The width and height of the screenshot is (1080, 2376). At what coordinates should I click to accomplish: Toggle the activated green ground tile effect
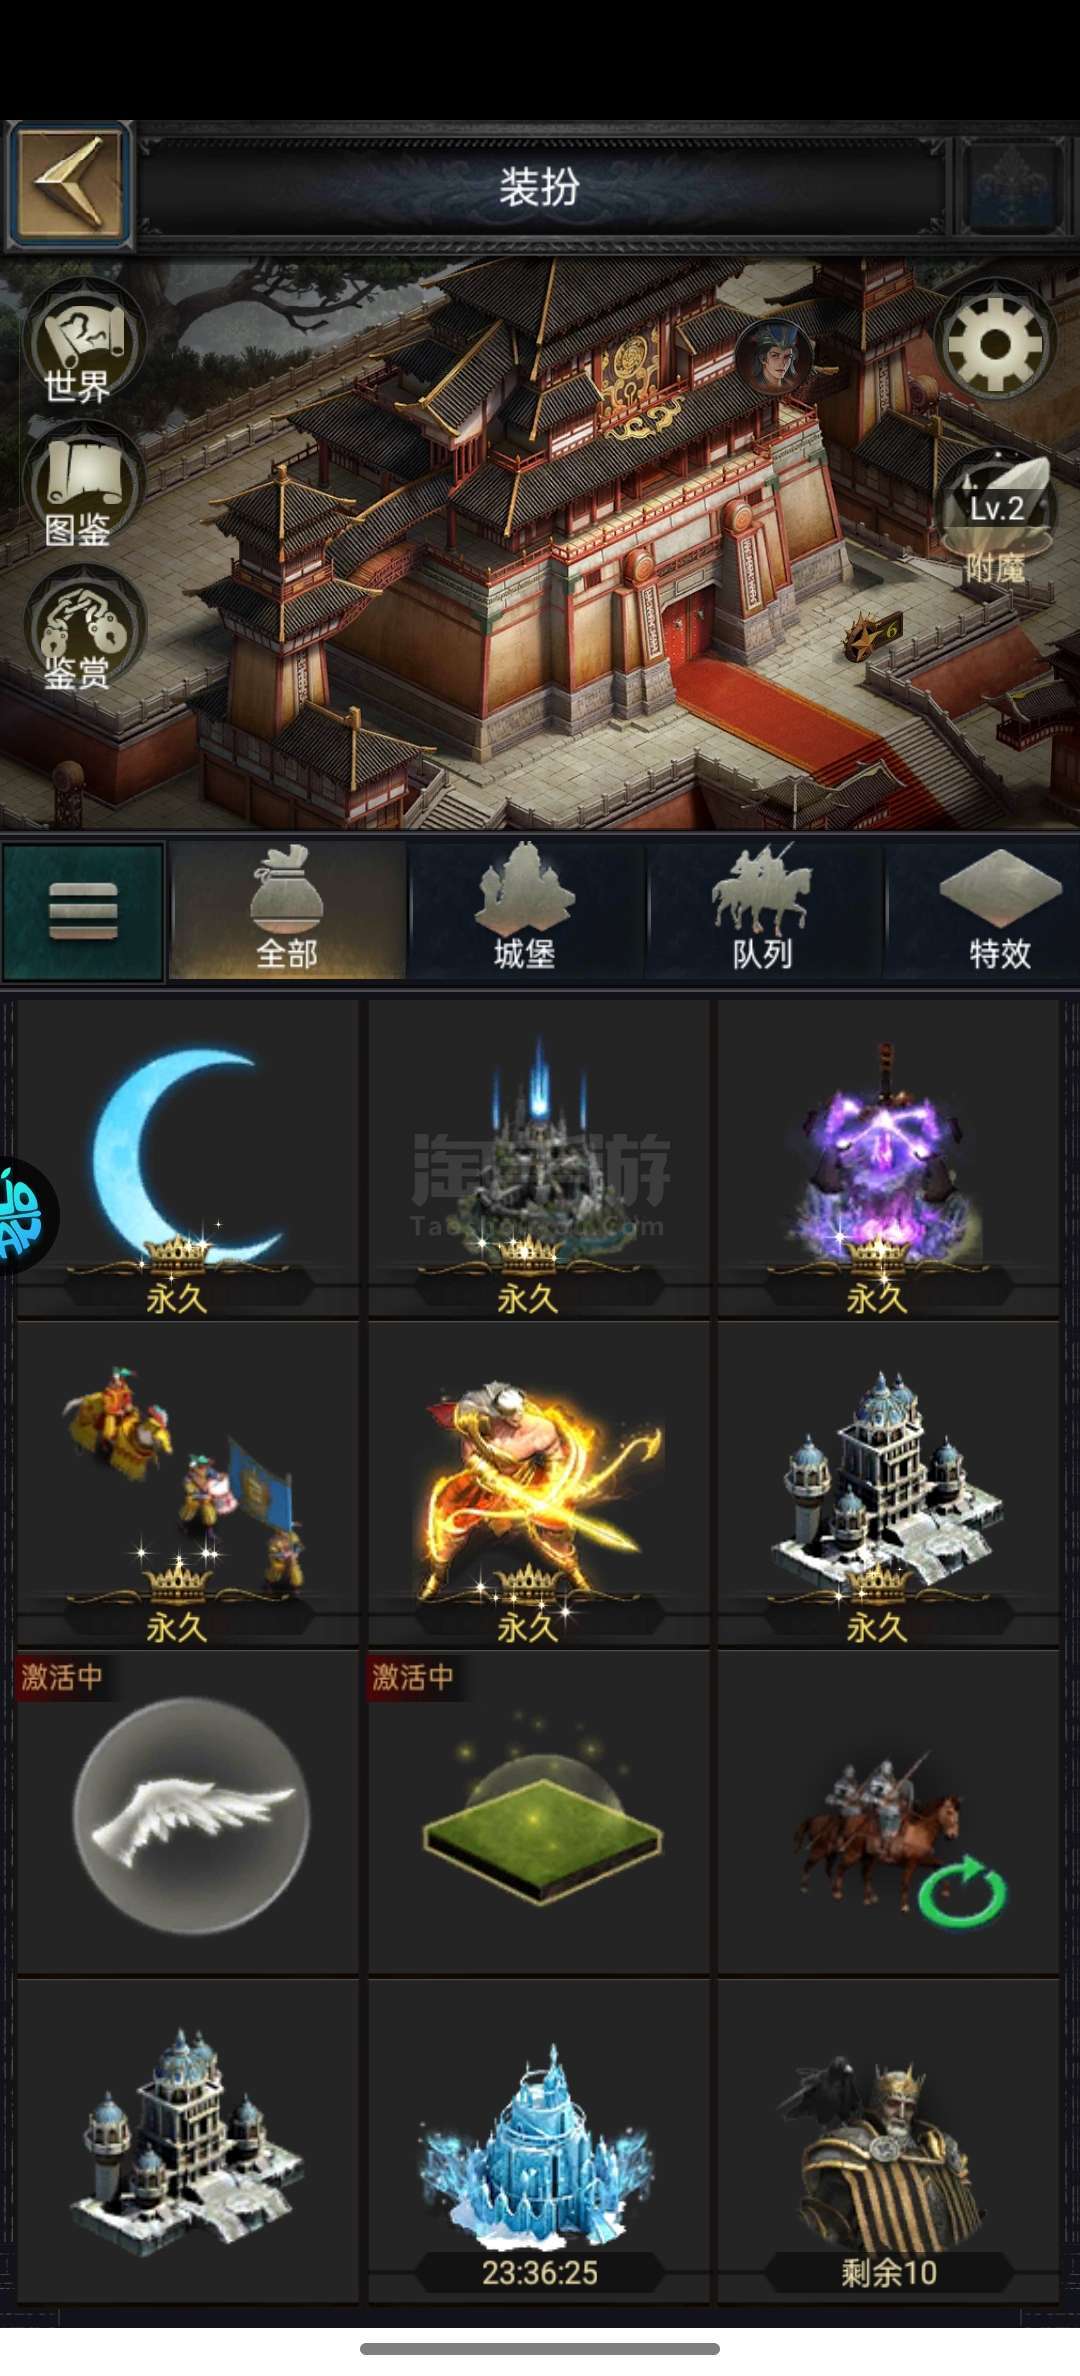(538, 1812)
